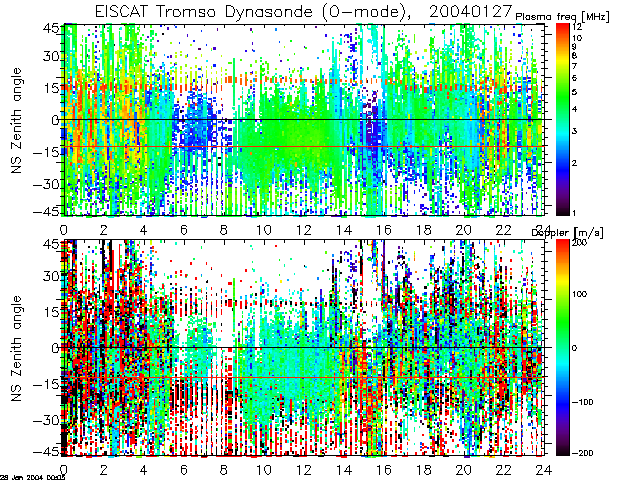This screenshot has width=640, height=480.
Task: Click the '30' y-axis tick of bottom panel
Action: pos(52,276)
